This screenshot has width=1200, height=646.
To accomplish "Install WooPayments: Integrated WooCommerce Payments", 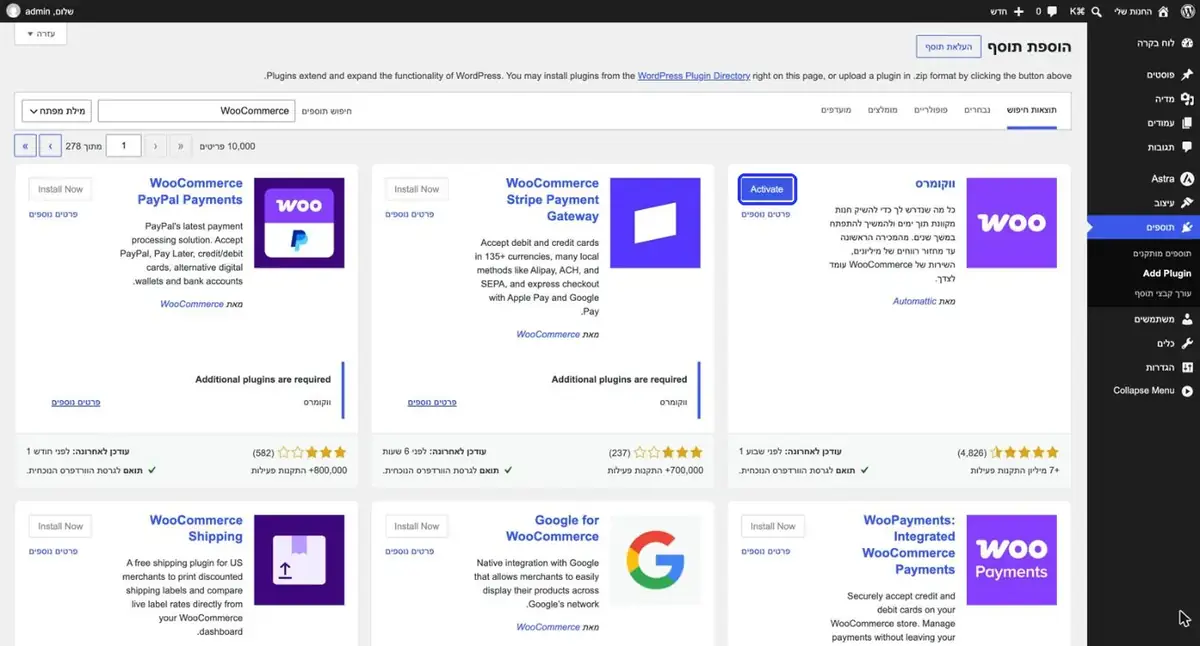I will [x=772, y=526].
